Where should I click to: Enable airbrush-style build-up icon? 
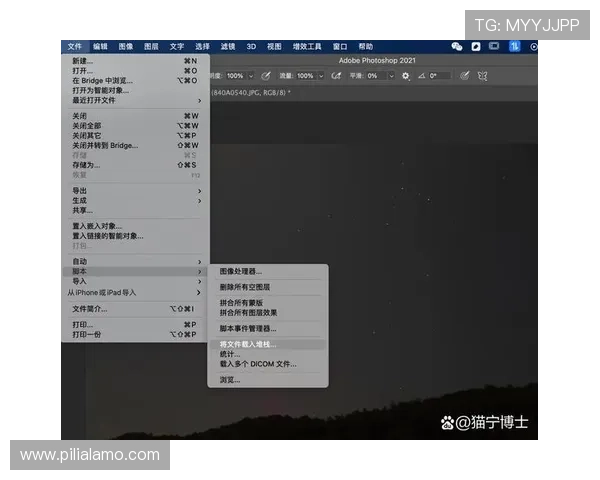click(336, 76)
